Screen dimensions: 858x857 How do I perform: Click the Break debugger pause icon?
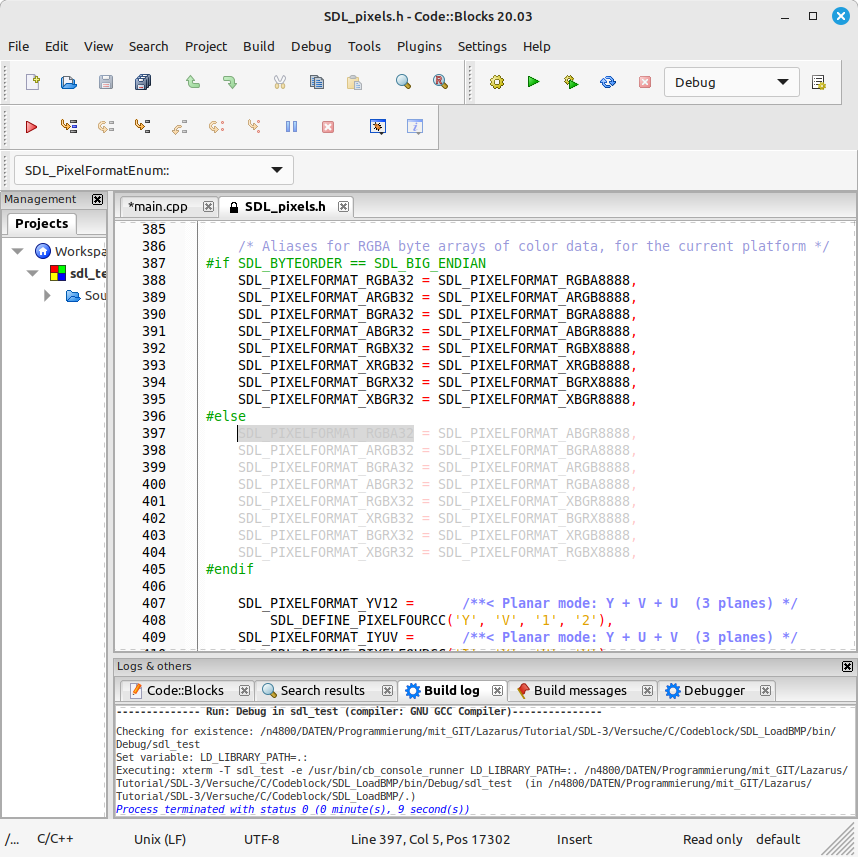291,127
